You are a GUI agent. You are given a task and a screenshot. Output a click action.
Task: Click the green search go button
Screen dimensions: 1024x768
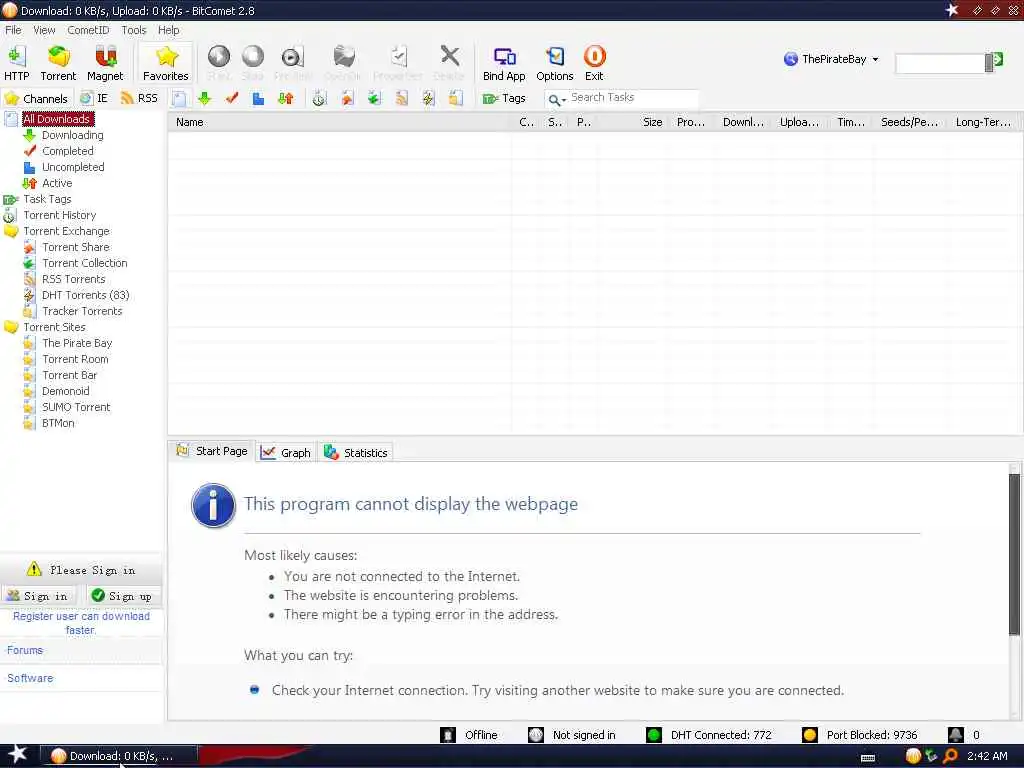(997, 60)
